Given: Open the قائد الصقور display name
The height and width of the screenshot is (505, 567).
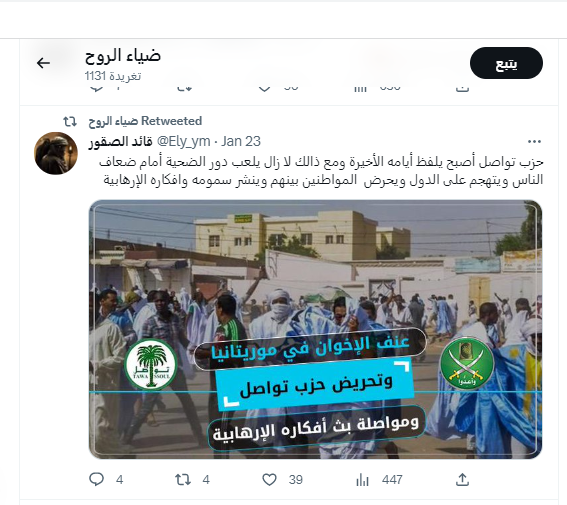Looking at the screenshot, I should pyautogui.click(x=121, y=141).
